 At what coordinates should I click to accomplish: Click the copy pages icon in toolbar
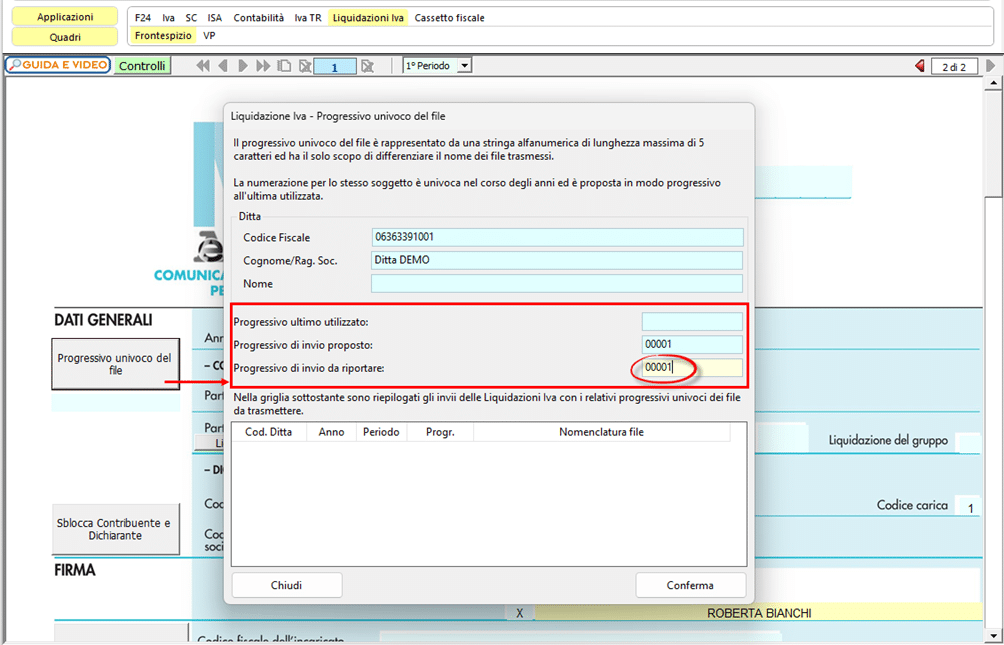[x=284, y=66]
